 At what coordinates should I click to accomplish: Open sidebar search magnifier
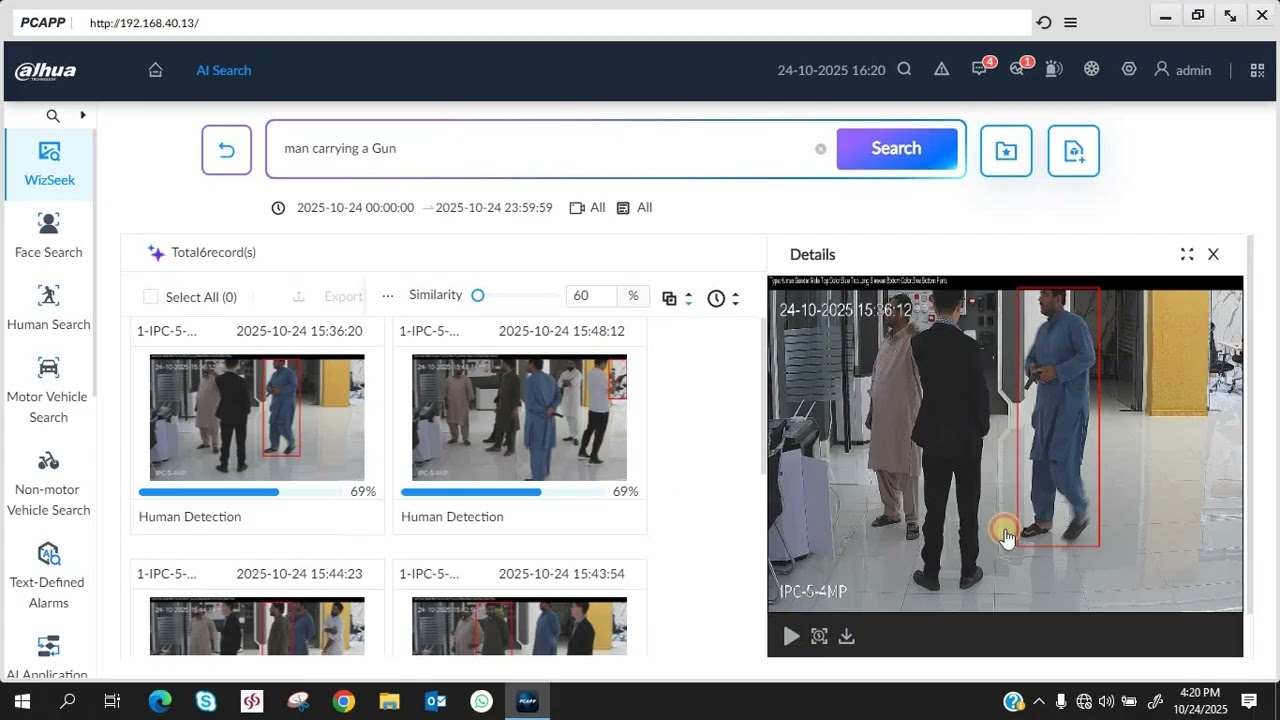point(53,116)
